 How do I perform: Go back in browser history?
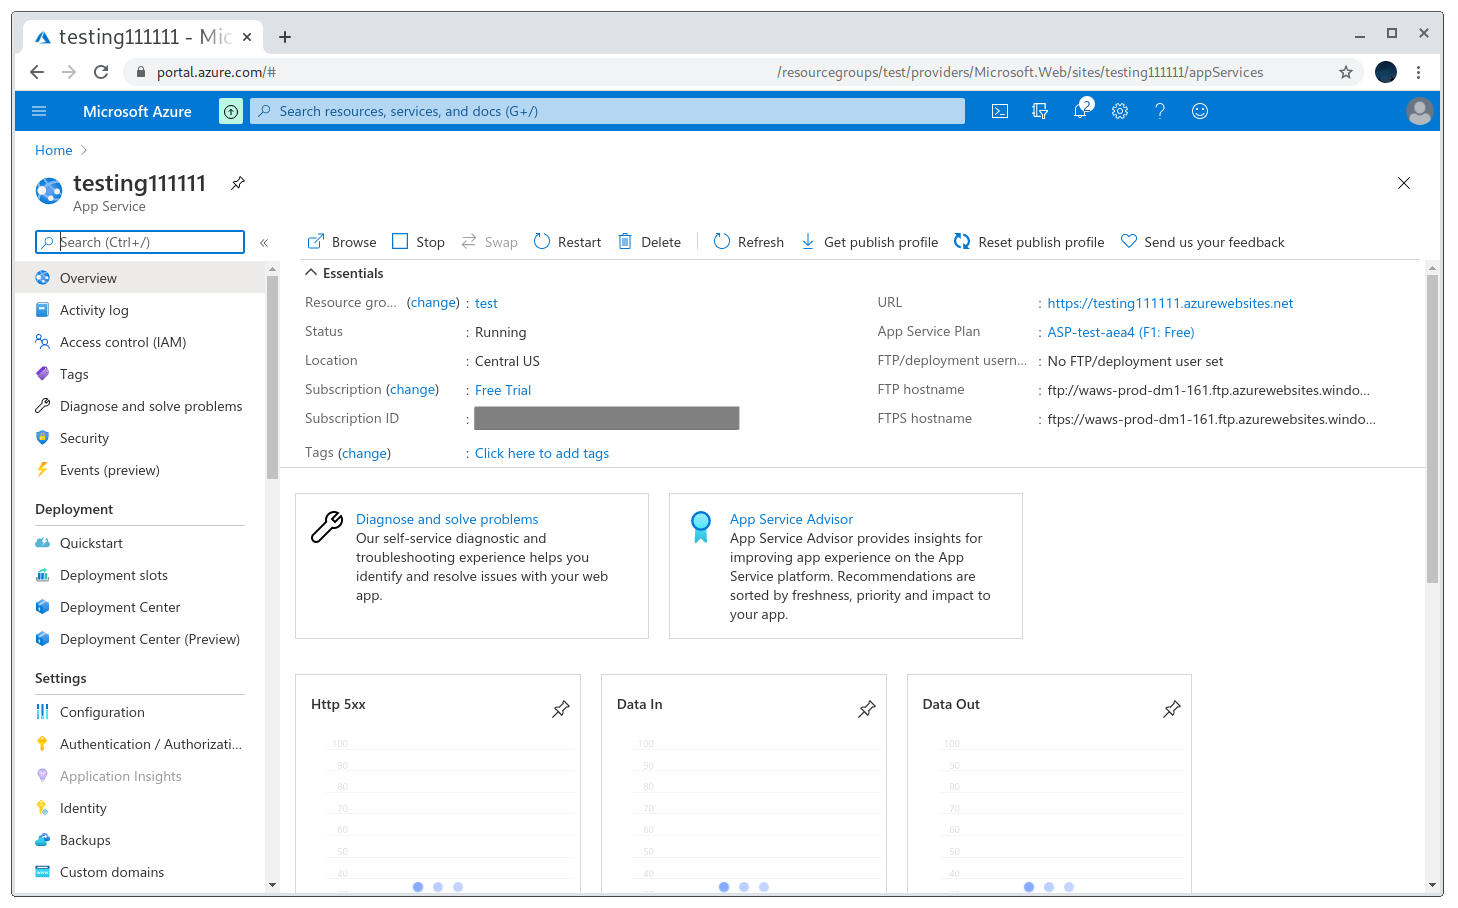point(37,72)
